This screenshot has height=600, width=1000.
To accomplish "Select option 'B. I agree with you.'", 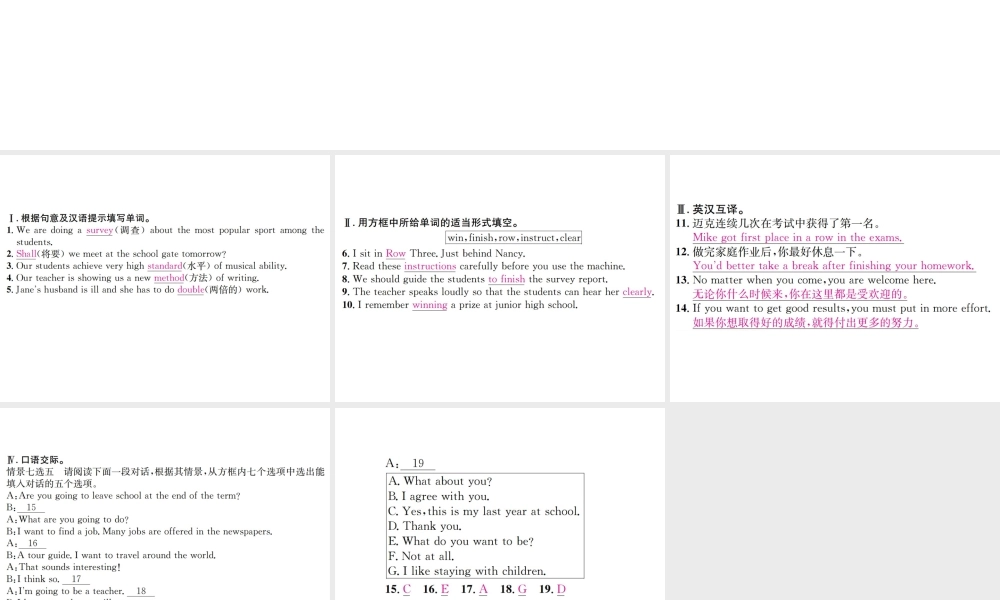I will tap(439, 497).
